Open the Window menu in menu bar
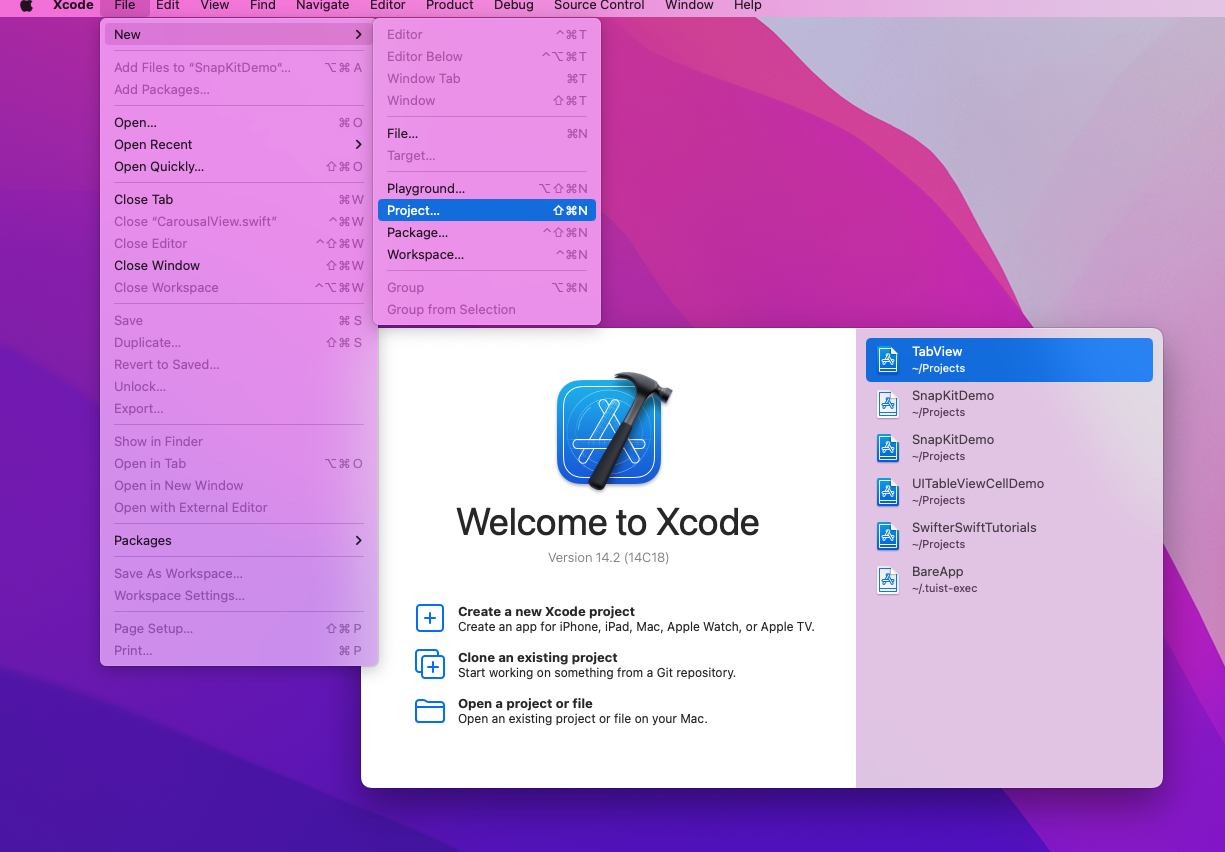The height and width of the screenshot is (852, 1225). point(690,5)
